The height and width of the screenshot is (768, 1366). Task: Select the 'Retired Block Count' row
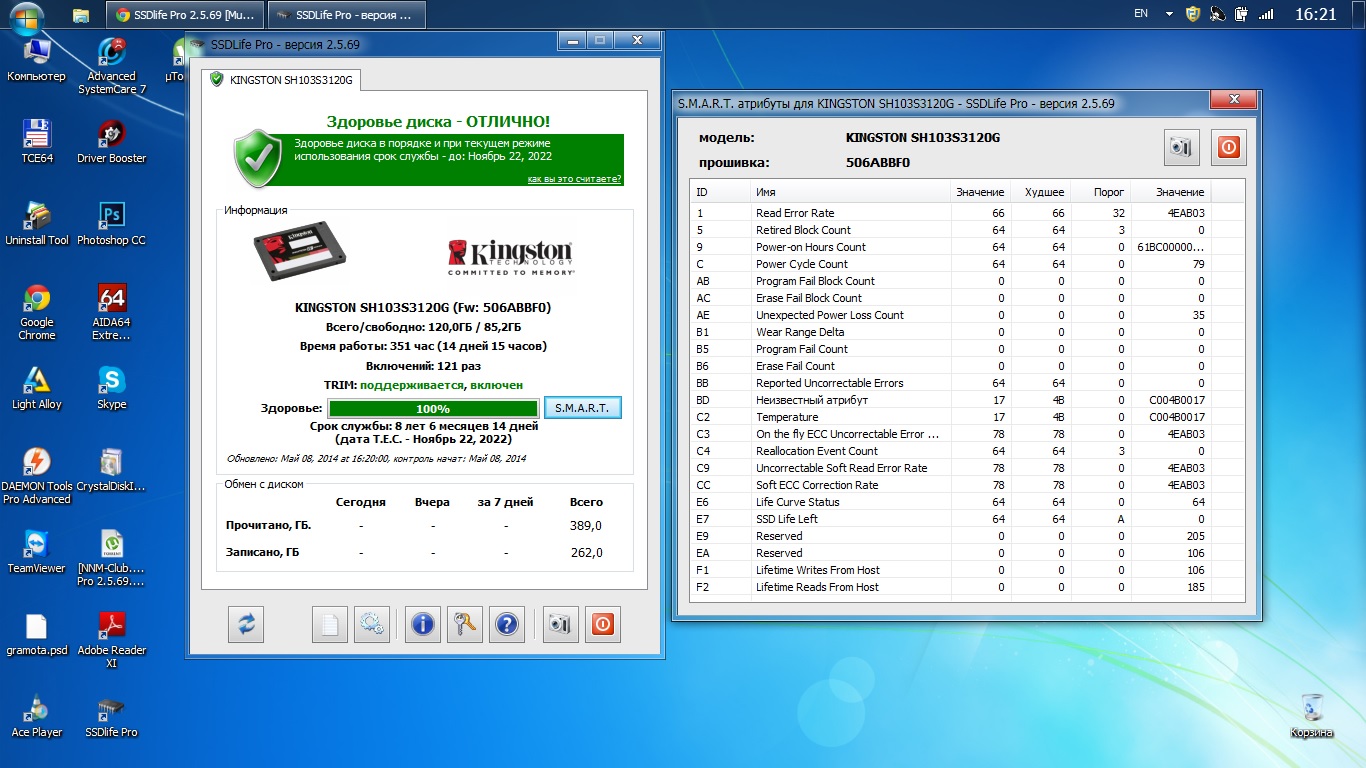(x=967, y=230)
